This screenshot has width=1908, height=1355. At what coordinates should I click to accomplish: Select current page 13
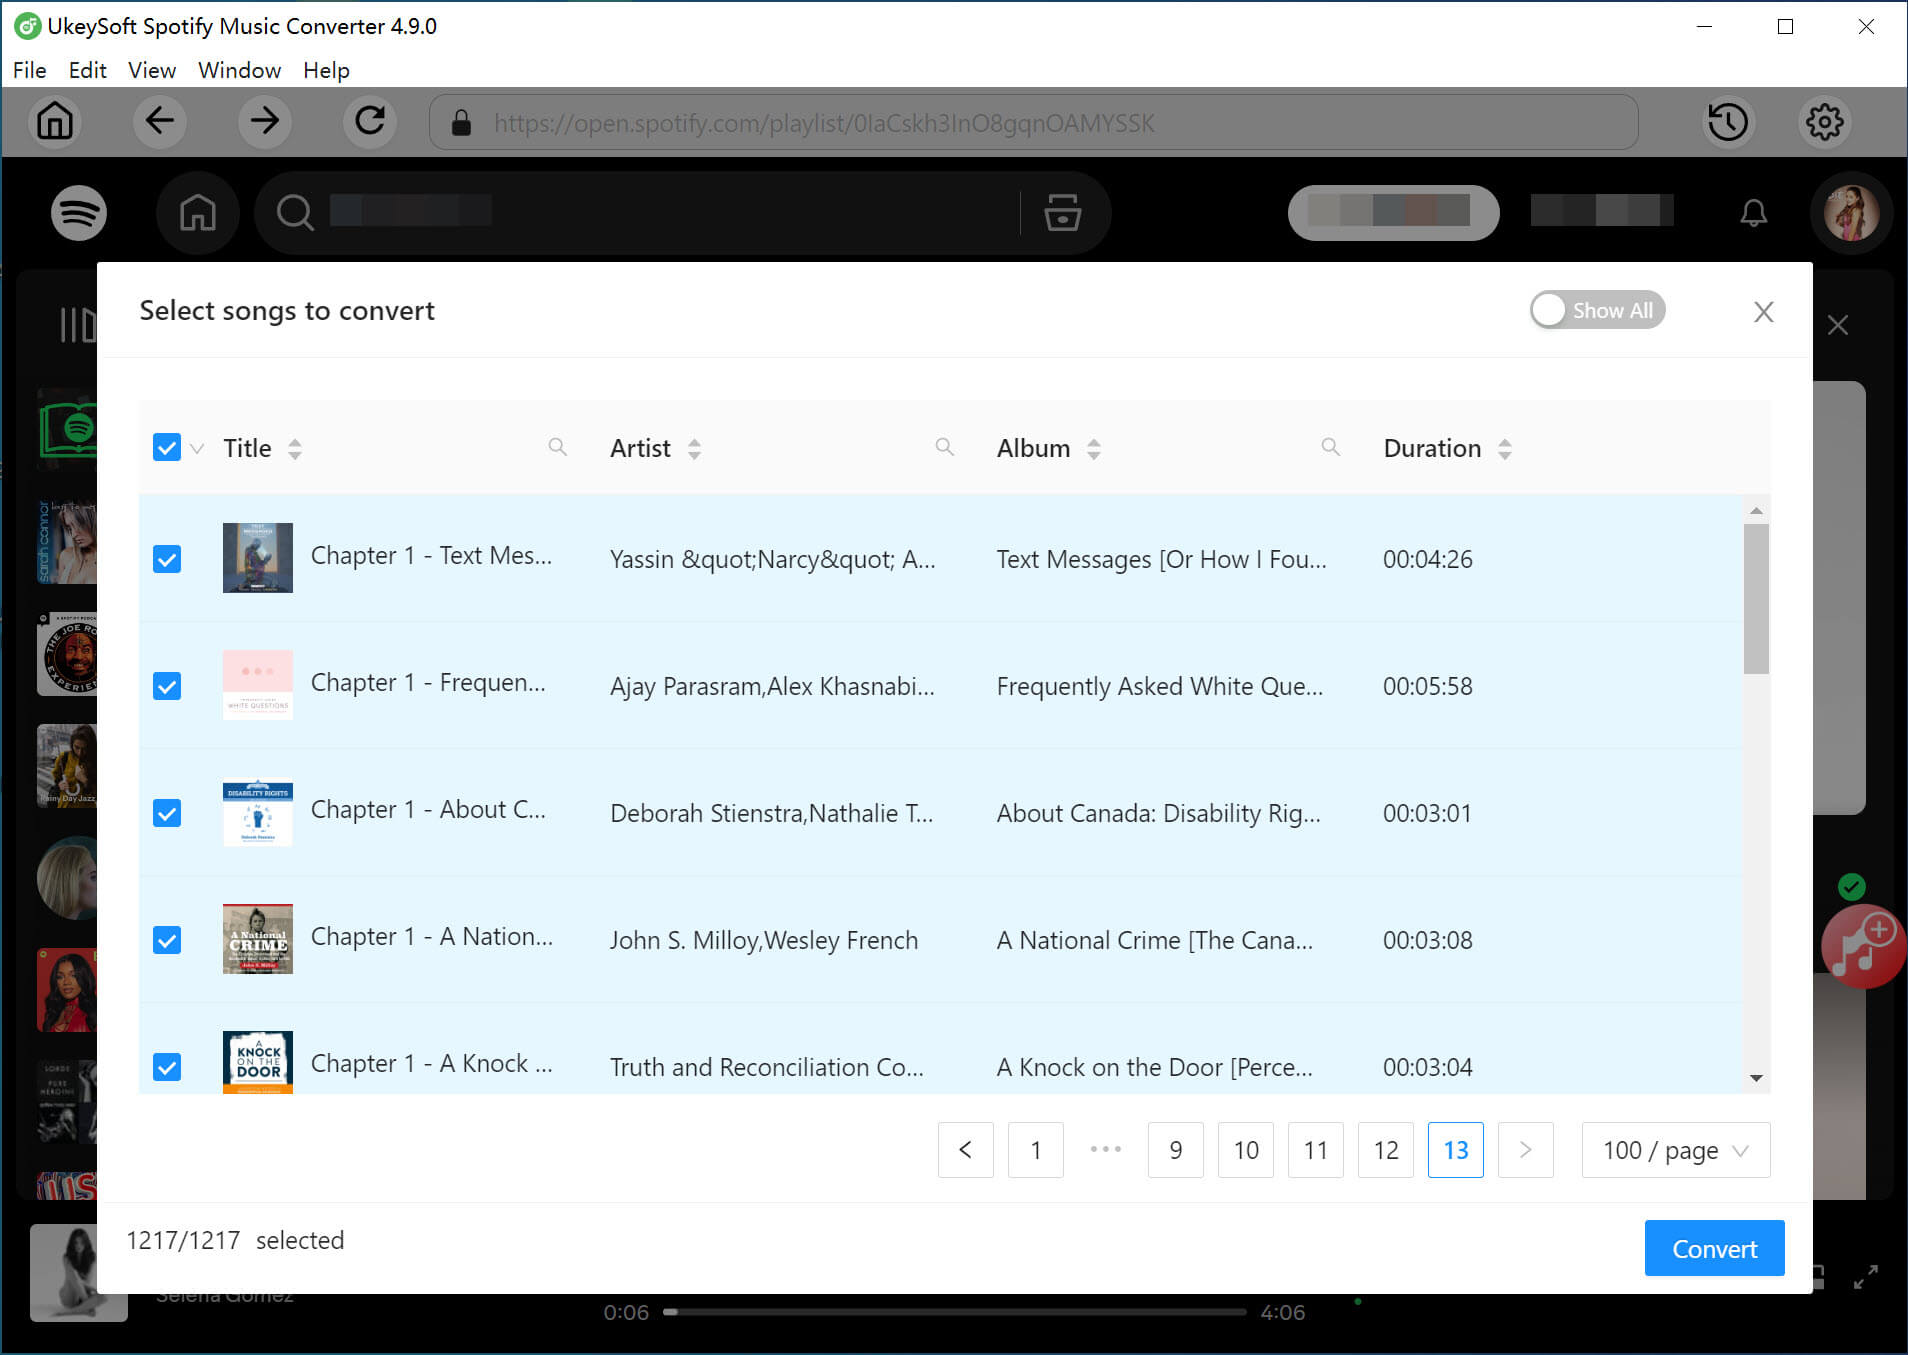(1455, 1150)
